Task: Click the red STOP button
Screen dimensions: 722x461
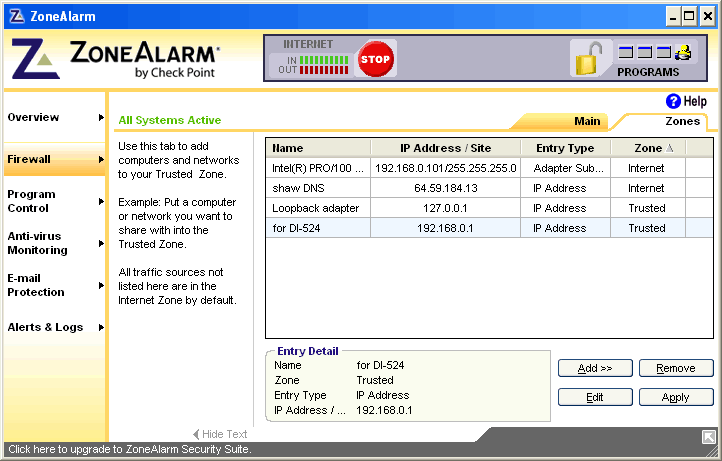Action: 376,59
